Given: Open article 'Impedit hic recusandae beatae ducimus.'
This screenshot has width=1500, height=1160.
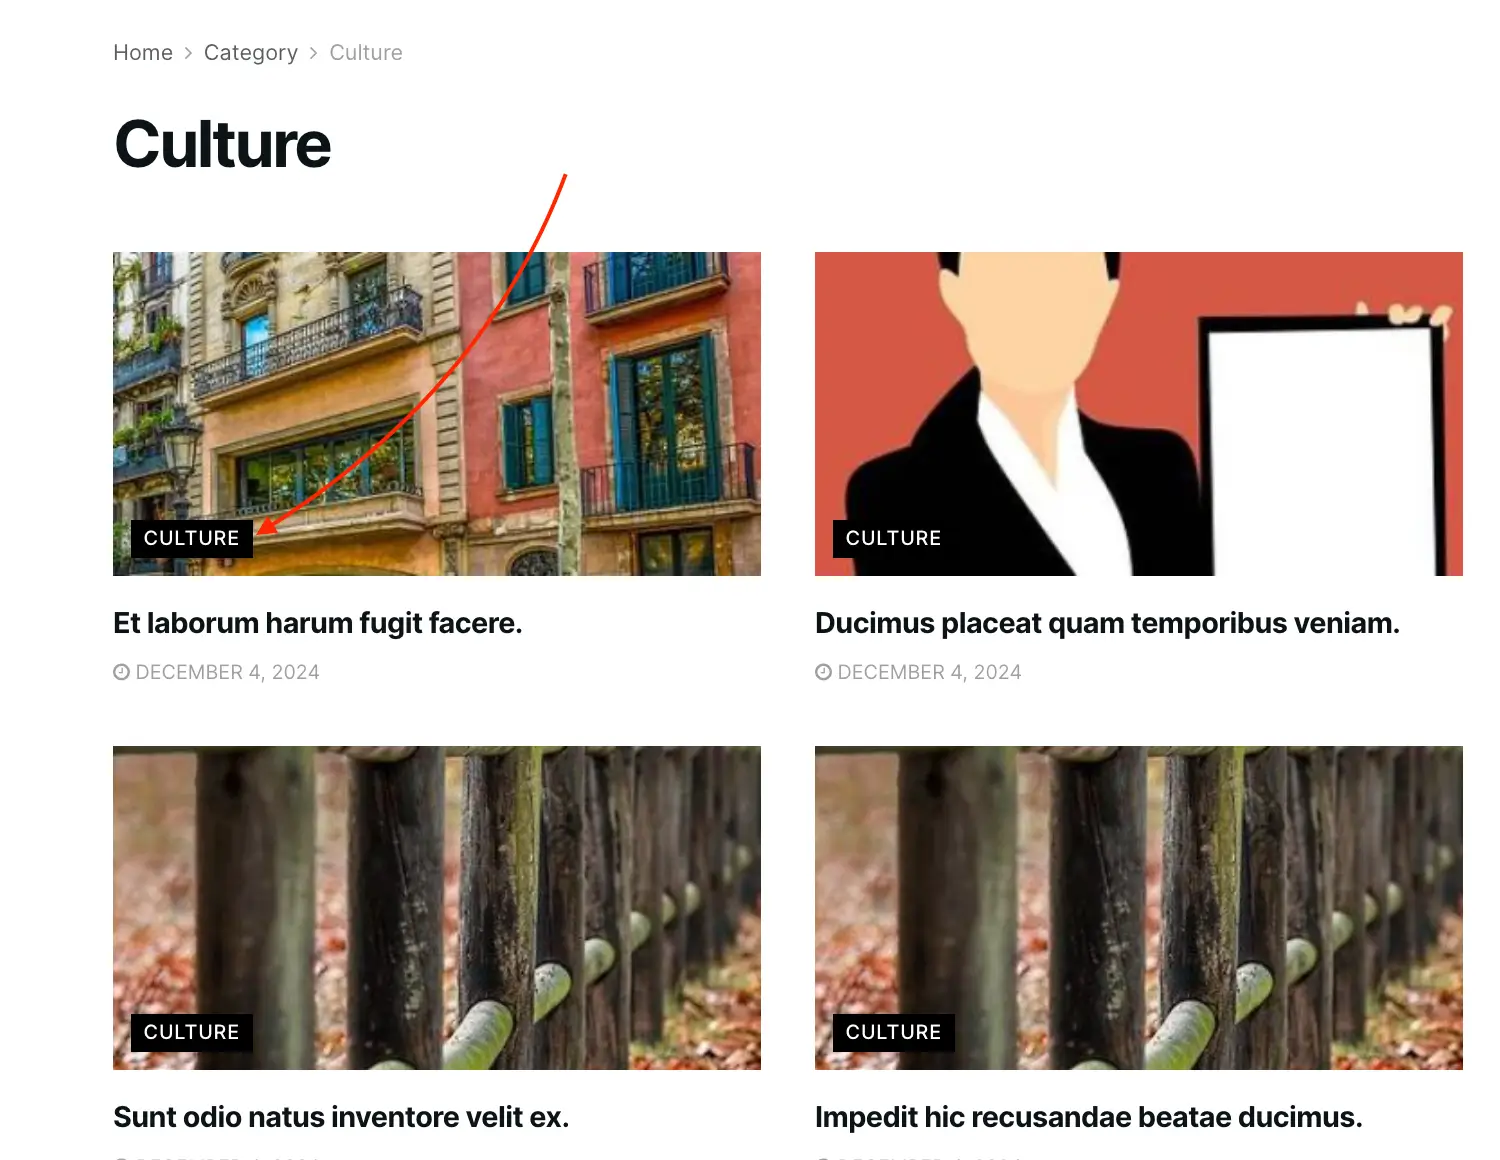Looking at the screenshot, I should [1089, 1117].
